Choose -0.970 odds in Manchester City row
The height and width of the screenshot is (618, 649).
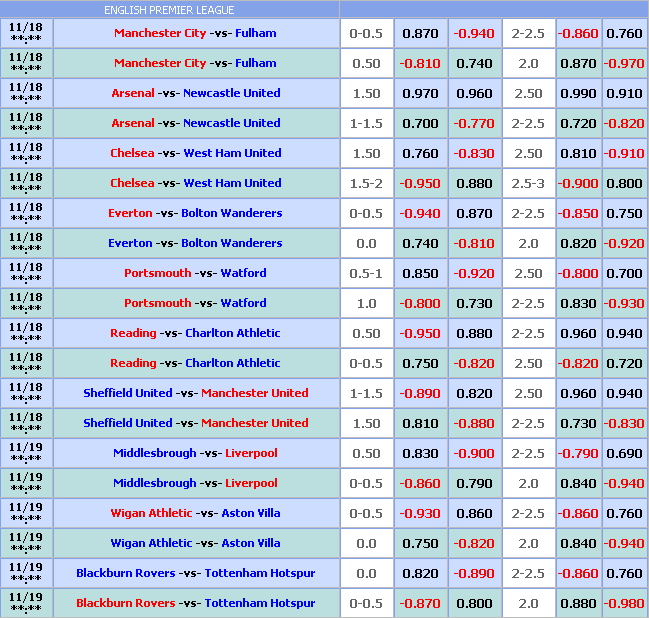[624, 63]
